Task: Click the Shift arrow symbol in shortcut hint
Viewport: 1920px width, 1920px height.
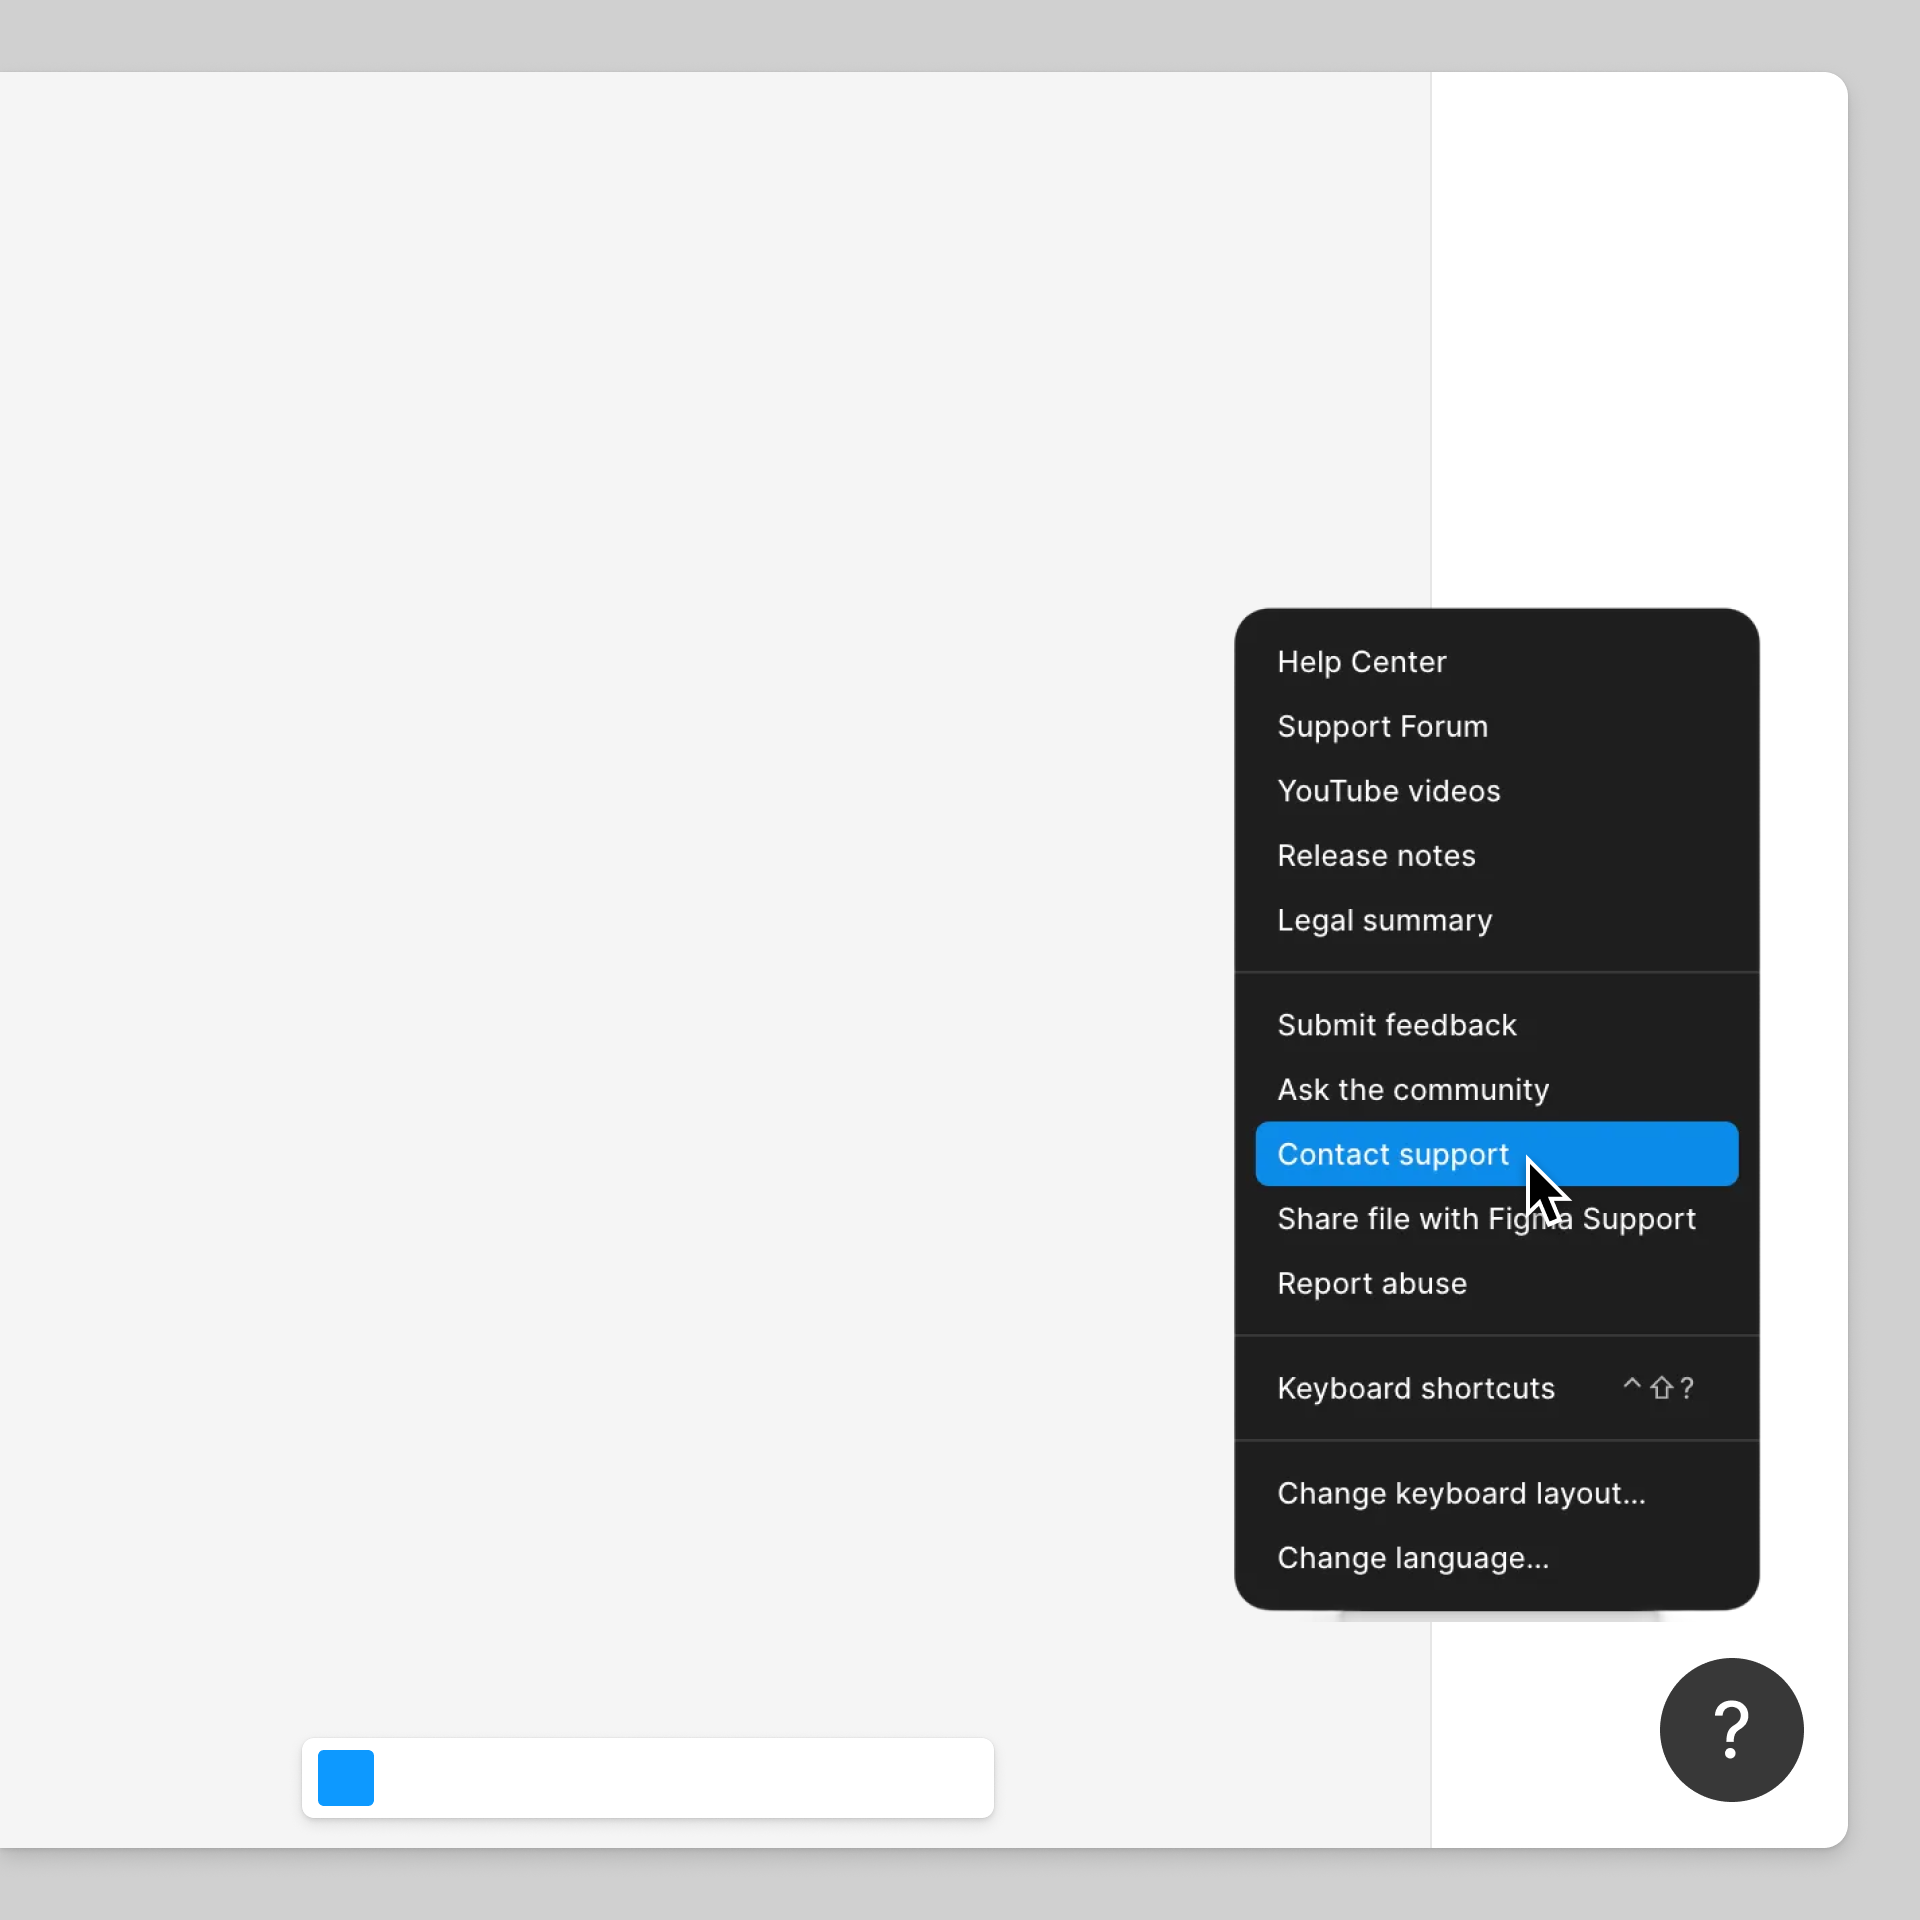Action: [x=1663, y=1388]
